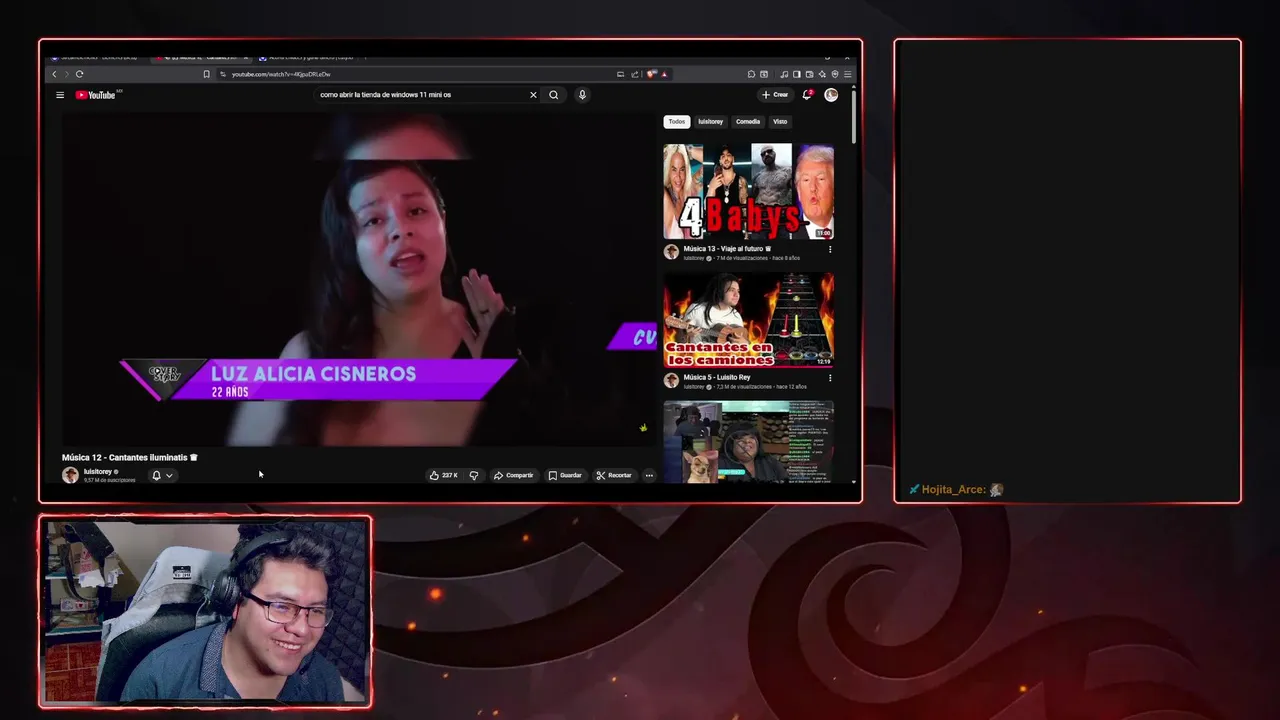The height and width of the screenshot is (720, 1280).
Task: Open options menu for Música 13 video
Action: click(829, 249)
